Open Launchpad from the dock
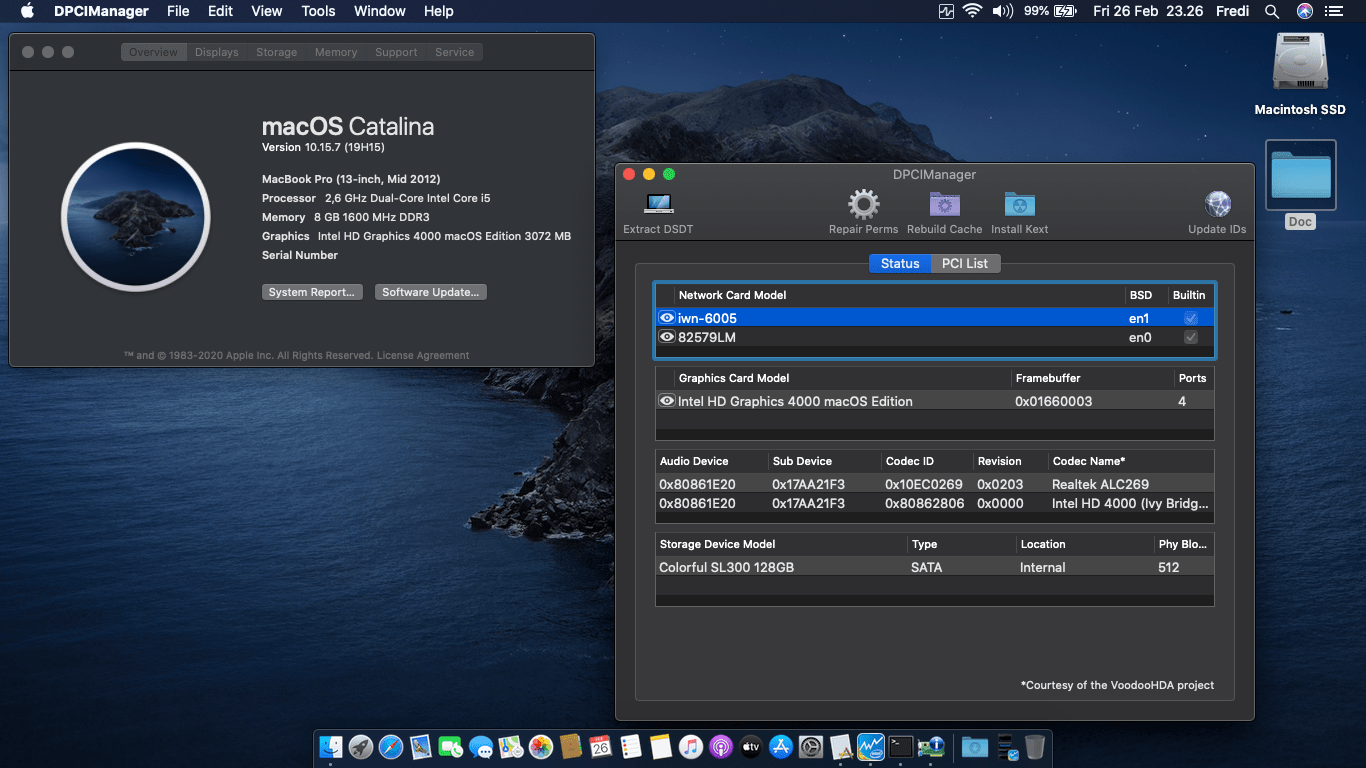Viewport: 1366px width, 768px height. tap(361, 746)
